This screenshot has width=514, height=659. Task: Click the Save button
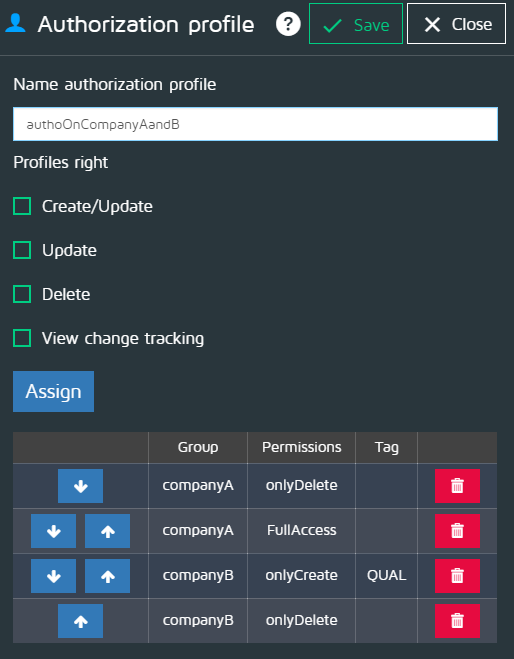coord(356,24)
